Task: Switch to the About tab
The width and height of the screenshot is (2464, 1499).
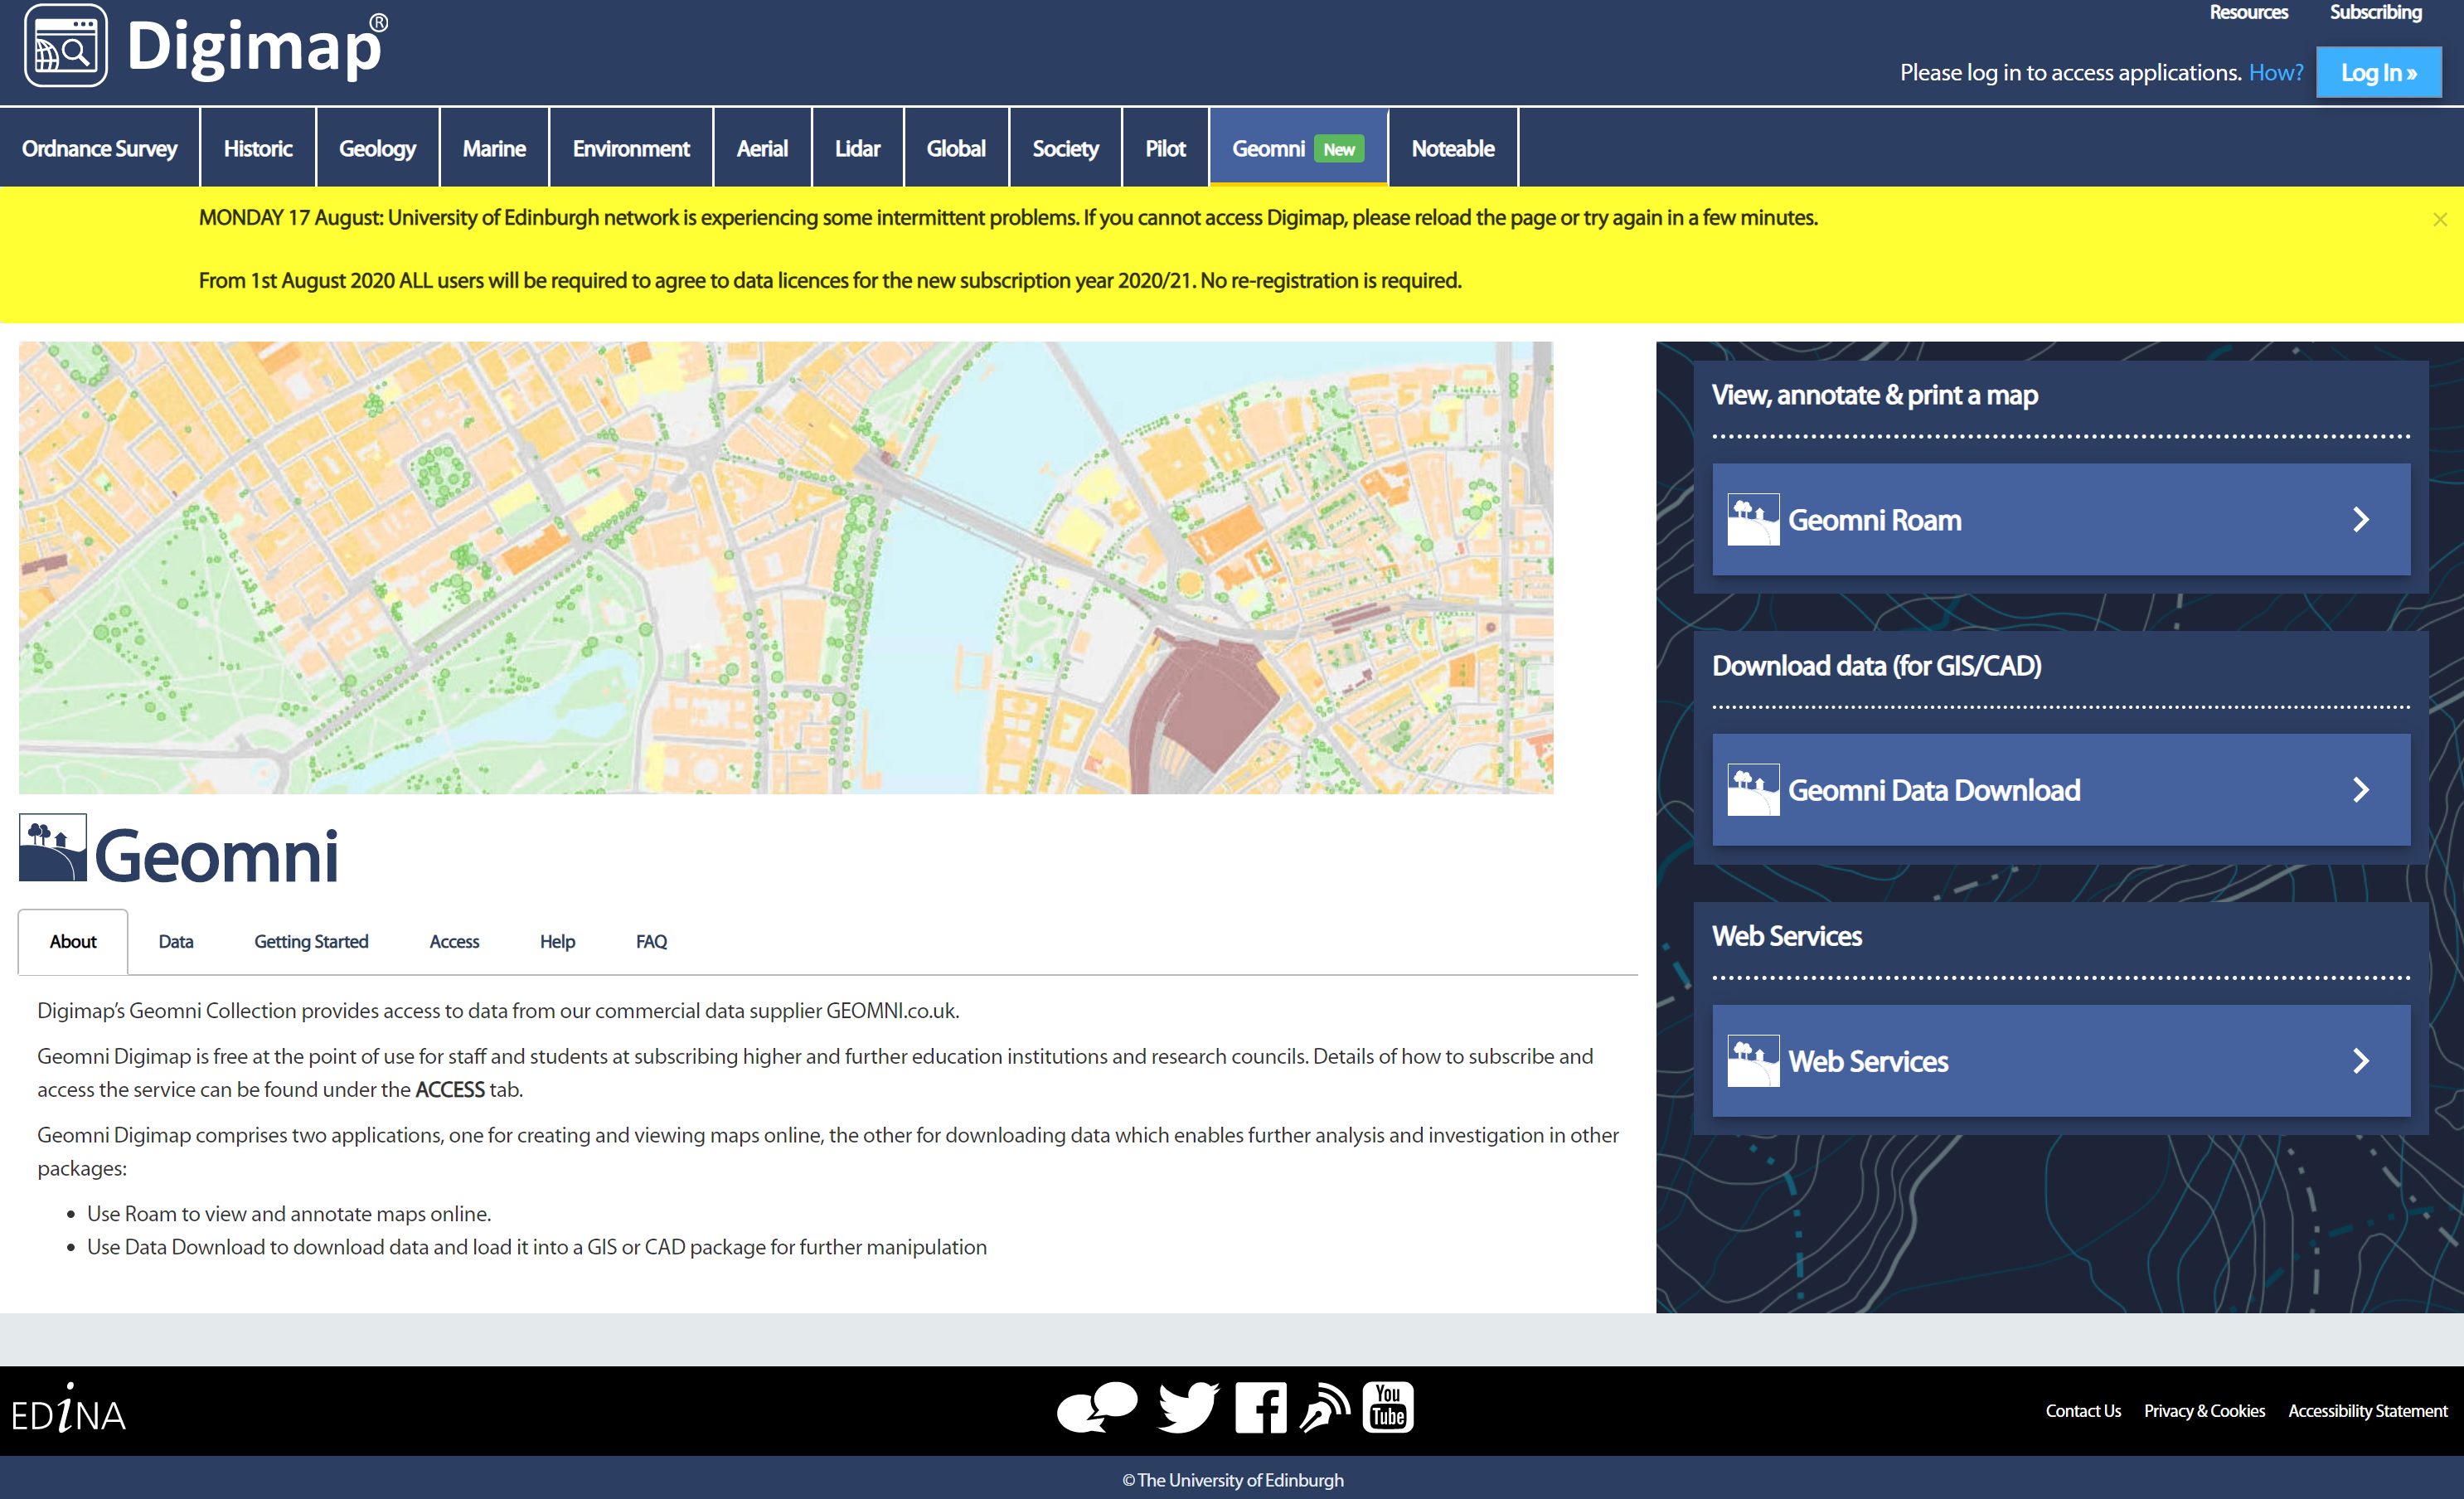Action: click(73, 941)
